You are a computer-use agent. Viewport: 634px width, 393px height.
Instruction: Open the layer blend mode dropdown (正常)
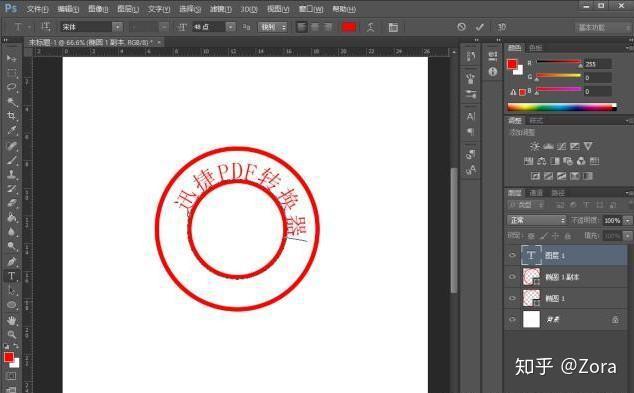[537, 220]
